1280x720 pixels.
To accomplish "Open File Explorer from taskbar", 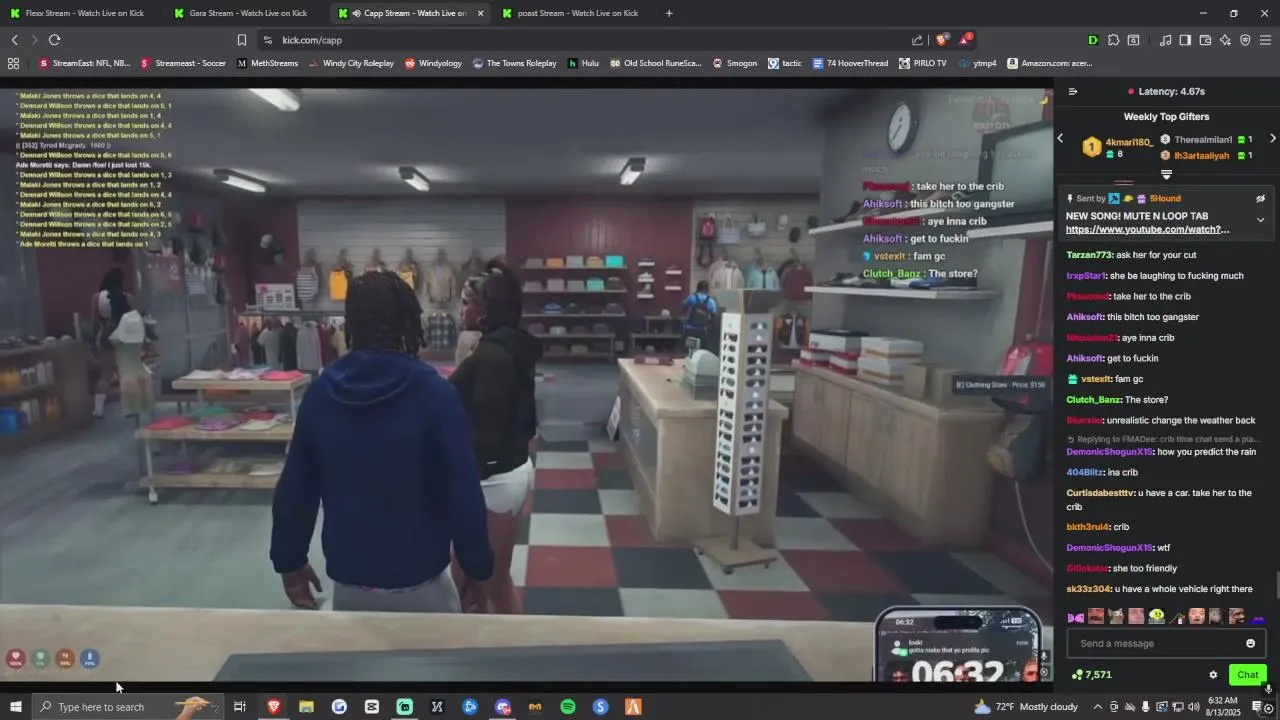I will pos(306,707).
